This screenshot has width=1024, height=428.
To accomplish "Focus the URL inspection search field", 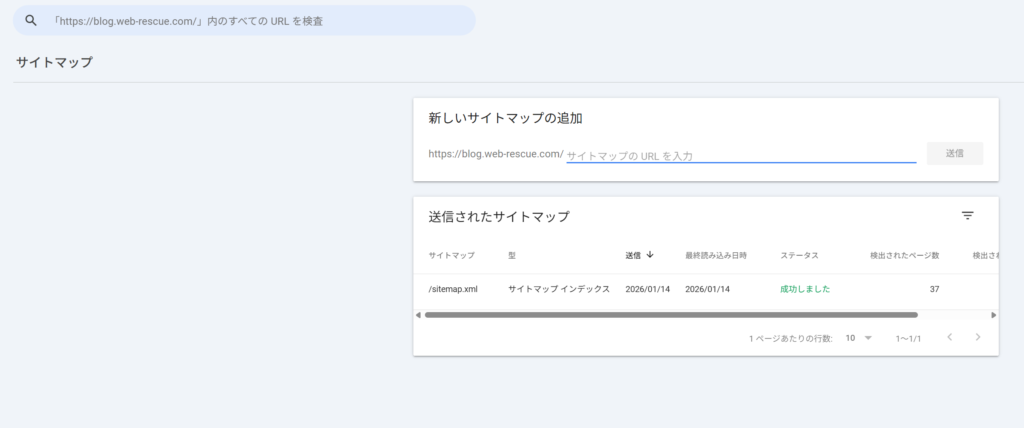I will pyautogui.click(x=250, y=20).
